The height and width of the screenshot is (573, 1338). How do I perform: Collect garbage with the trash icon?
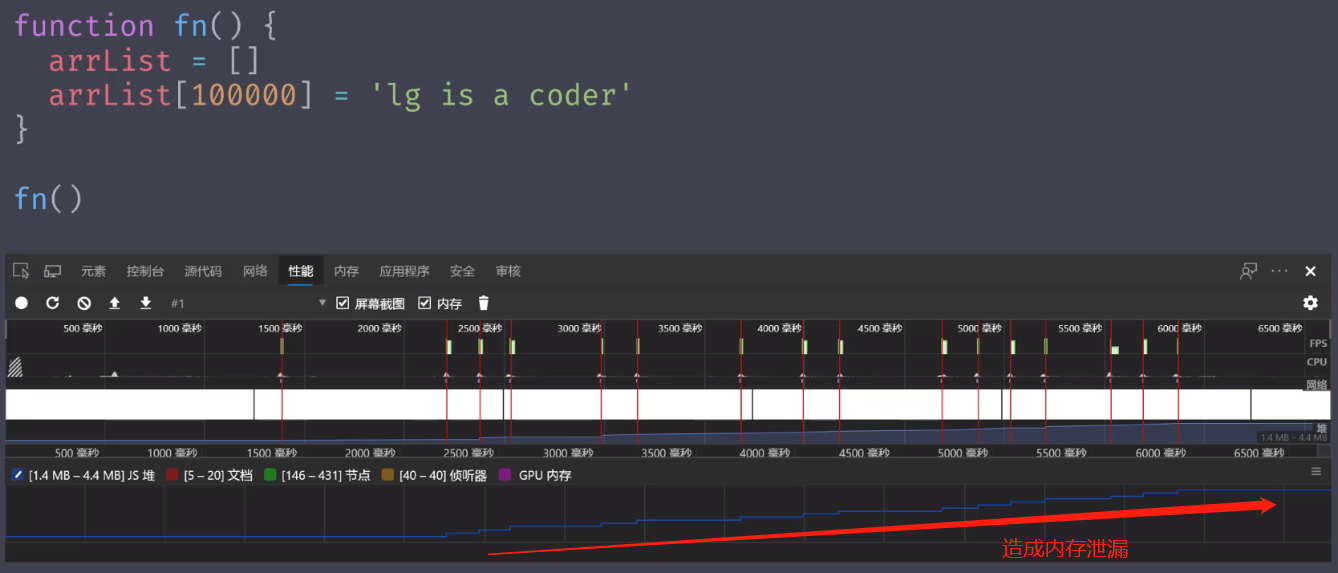(484, 303)
